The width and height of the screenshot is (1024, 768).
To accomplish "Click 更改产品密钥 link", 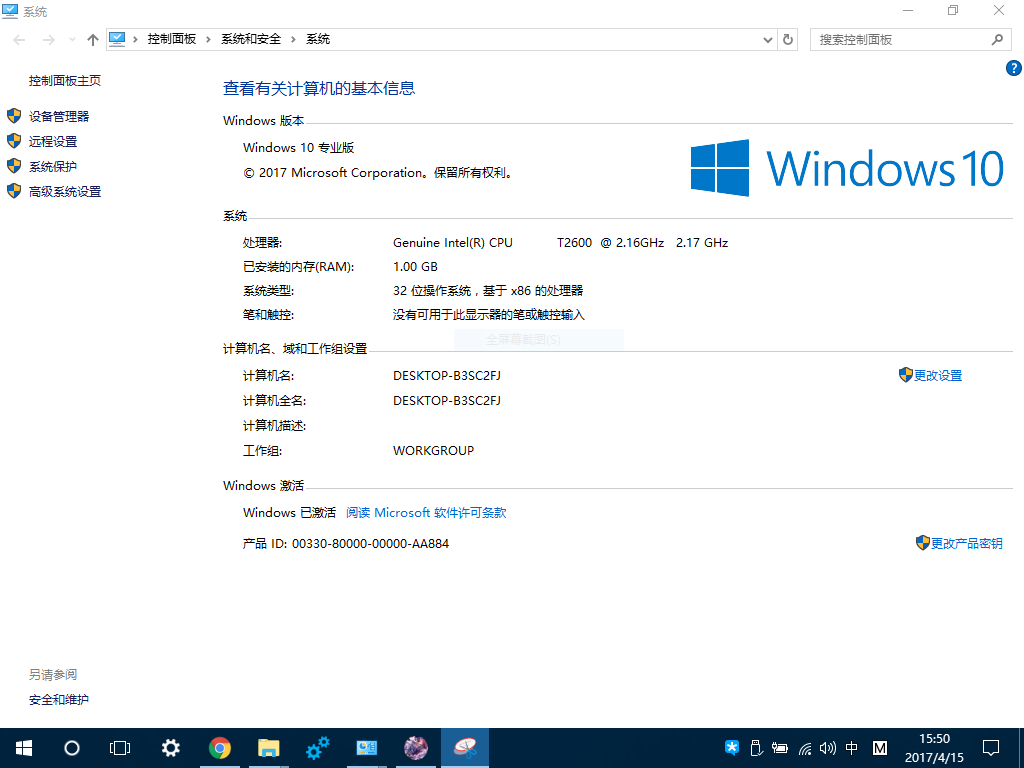I will click(966, 544).
